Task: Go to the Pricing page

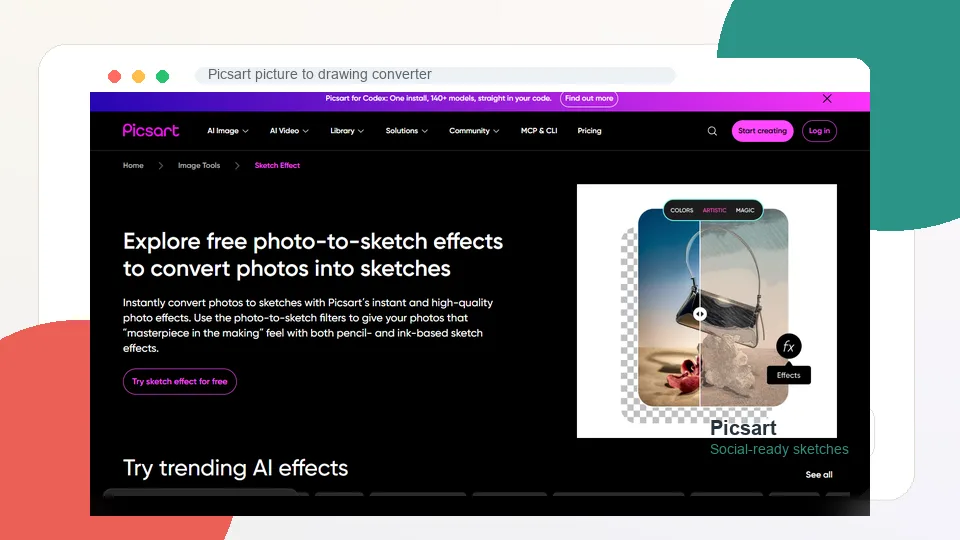Action: (x=590, y=131)
